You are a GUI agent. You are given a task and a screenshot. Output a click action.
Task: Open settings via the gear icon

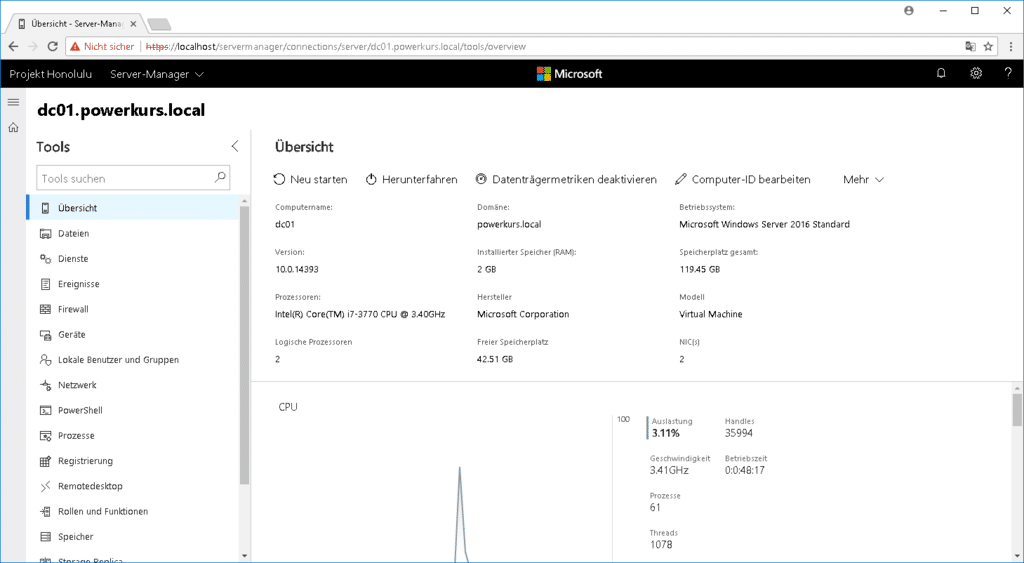[976, 73]
